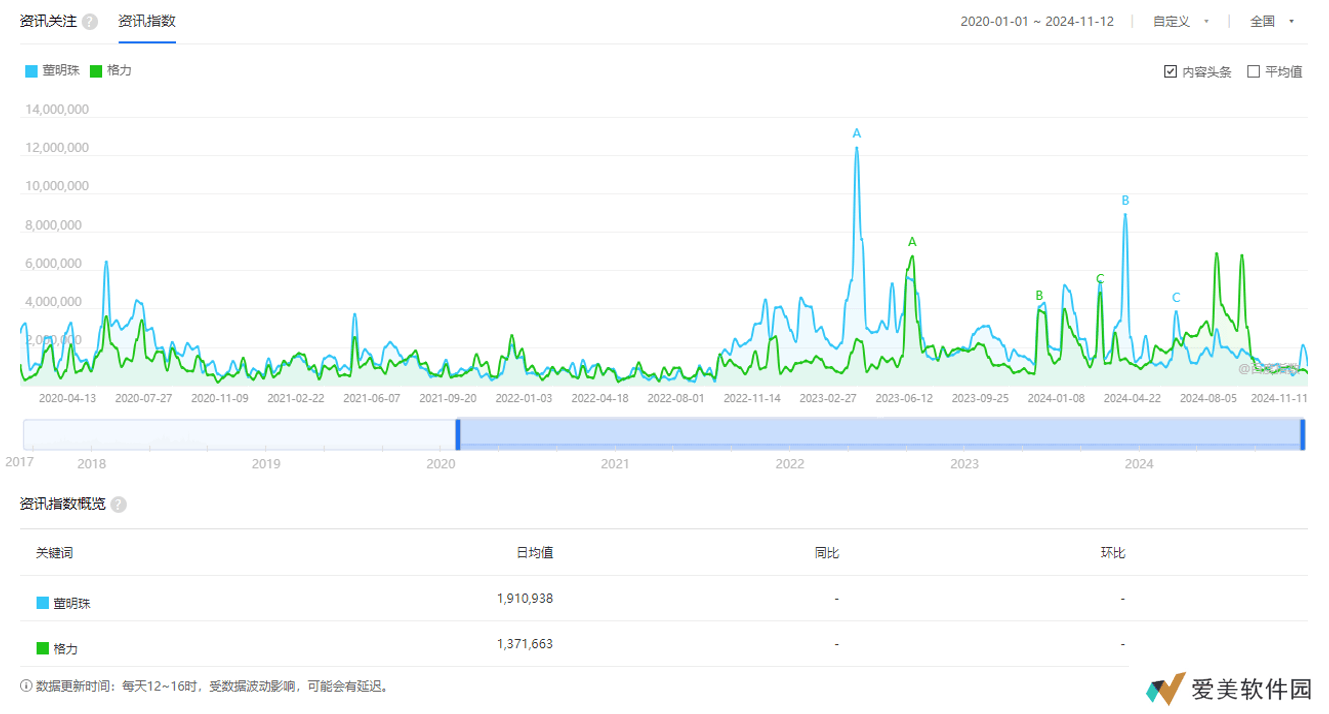The width and height of the screenshot is (1329, 714).
Task: Click the blue marker A at the highest peak
Action: point(856,133)
